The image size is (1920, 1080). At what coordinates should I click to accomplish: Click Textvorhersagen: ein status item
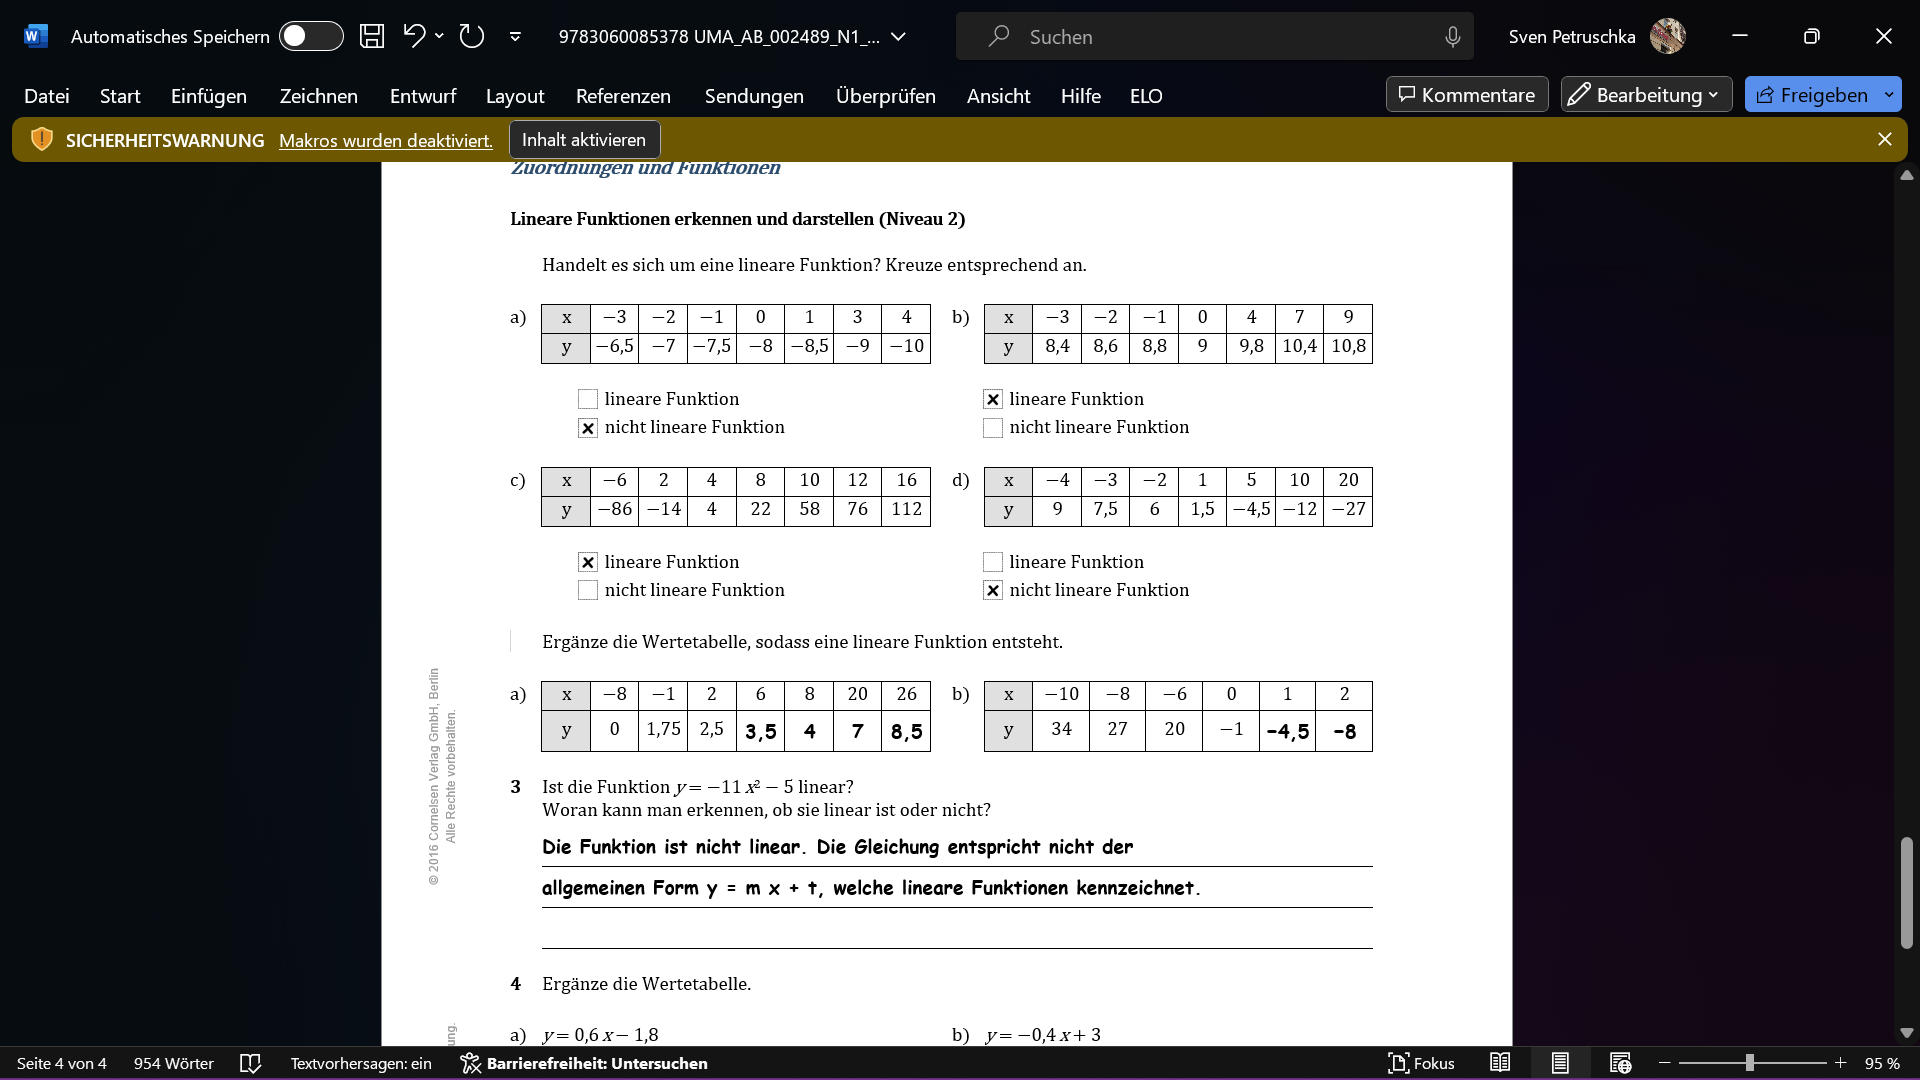(361, 1063)
